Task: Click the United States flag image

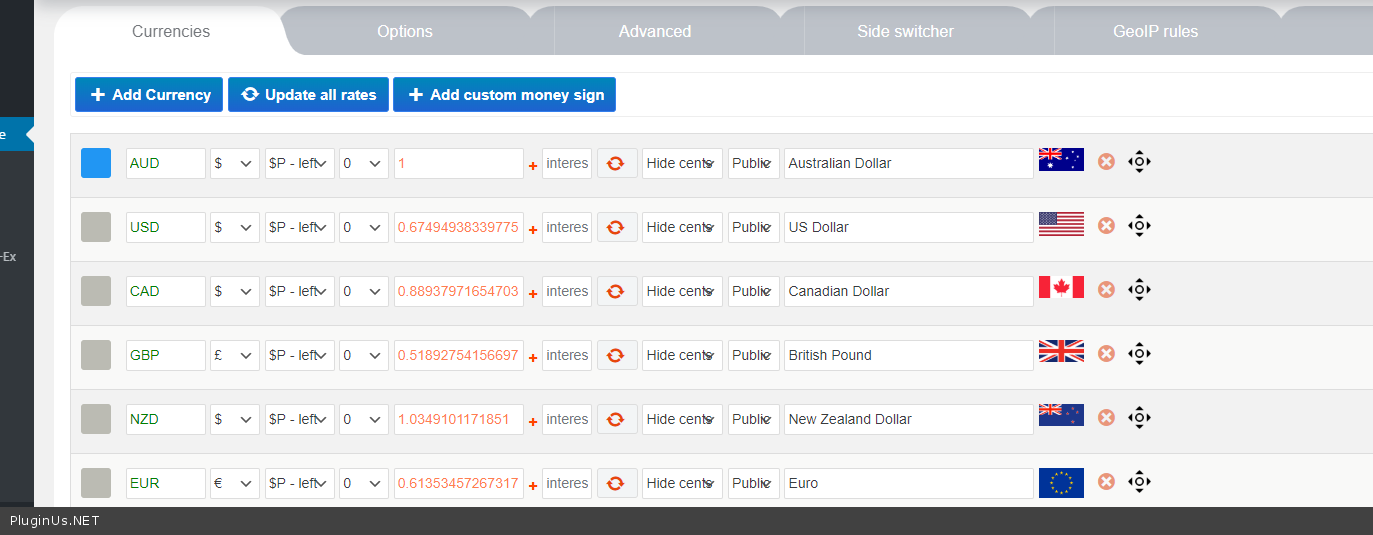Action: coord(1061,224)
